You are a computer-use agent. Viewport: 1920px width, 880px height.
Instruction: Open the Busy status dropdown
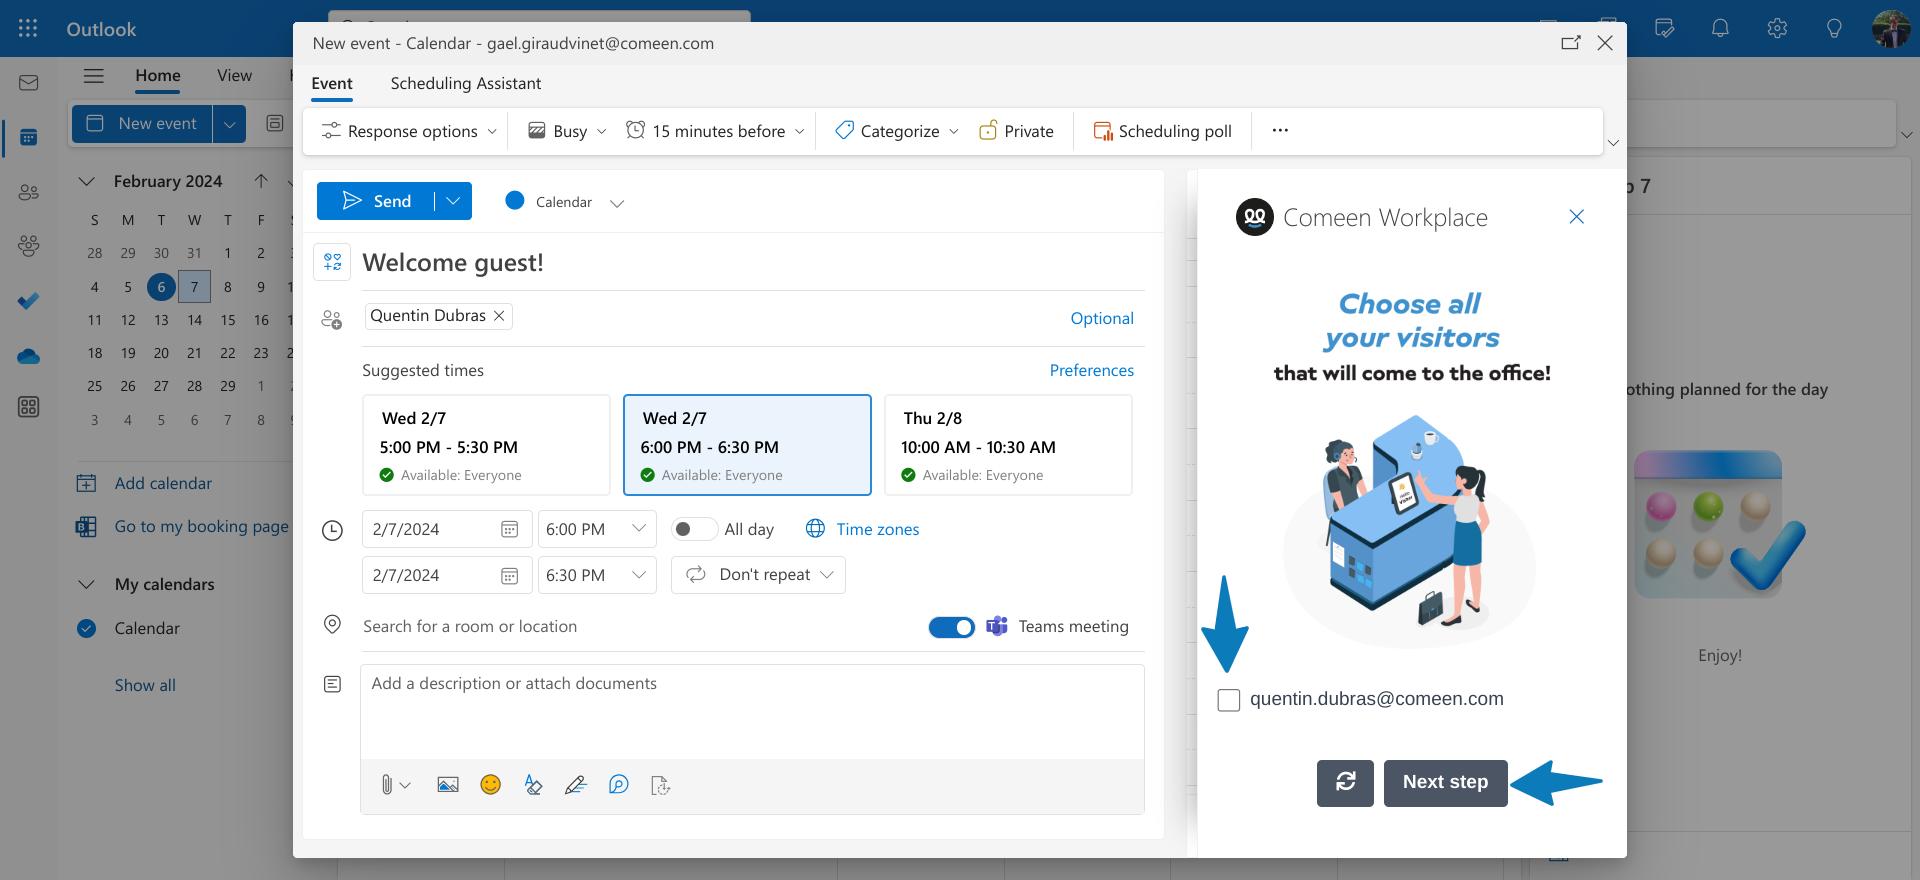(x=567, y=131)
